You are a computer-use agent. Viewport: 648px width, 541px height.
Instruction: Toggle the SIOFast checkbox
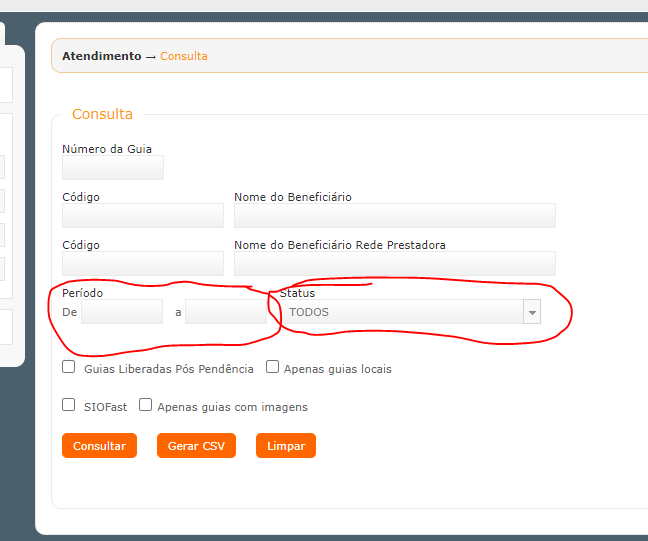69,405
